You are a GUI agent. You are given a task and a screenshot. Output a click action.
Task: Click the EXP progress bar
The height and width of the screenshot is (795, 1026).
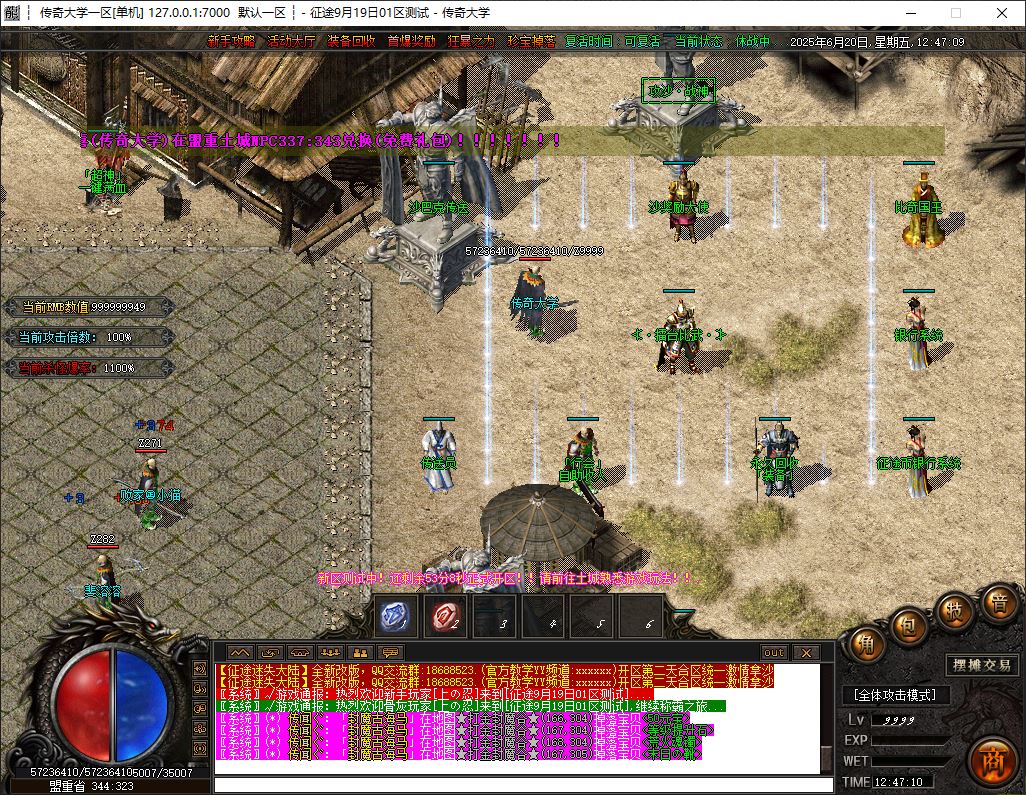pos(911,740)
